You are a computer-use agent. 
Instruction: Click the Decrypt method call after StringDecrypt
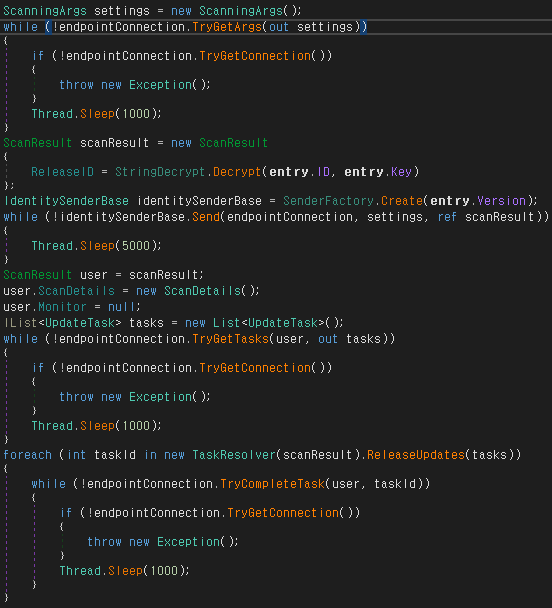237,172
